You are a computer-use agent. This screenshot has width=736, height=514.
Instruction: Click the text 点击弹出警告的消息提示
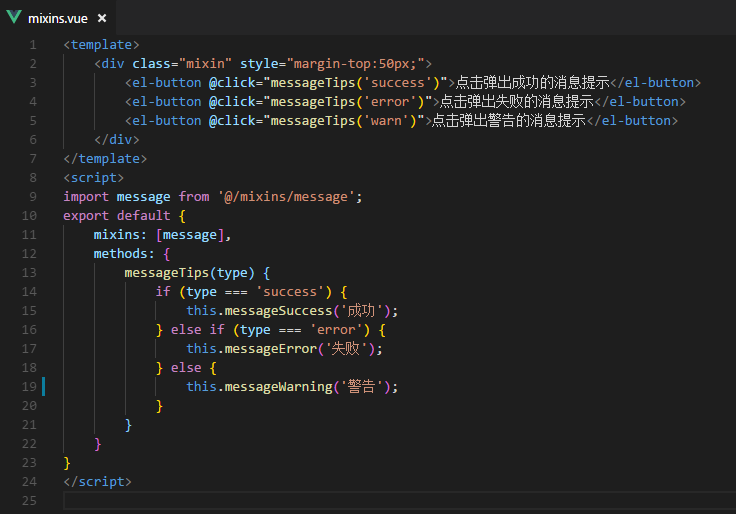pyautogui.click(x=509, y=121)
